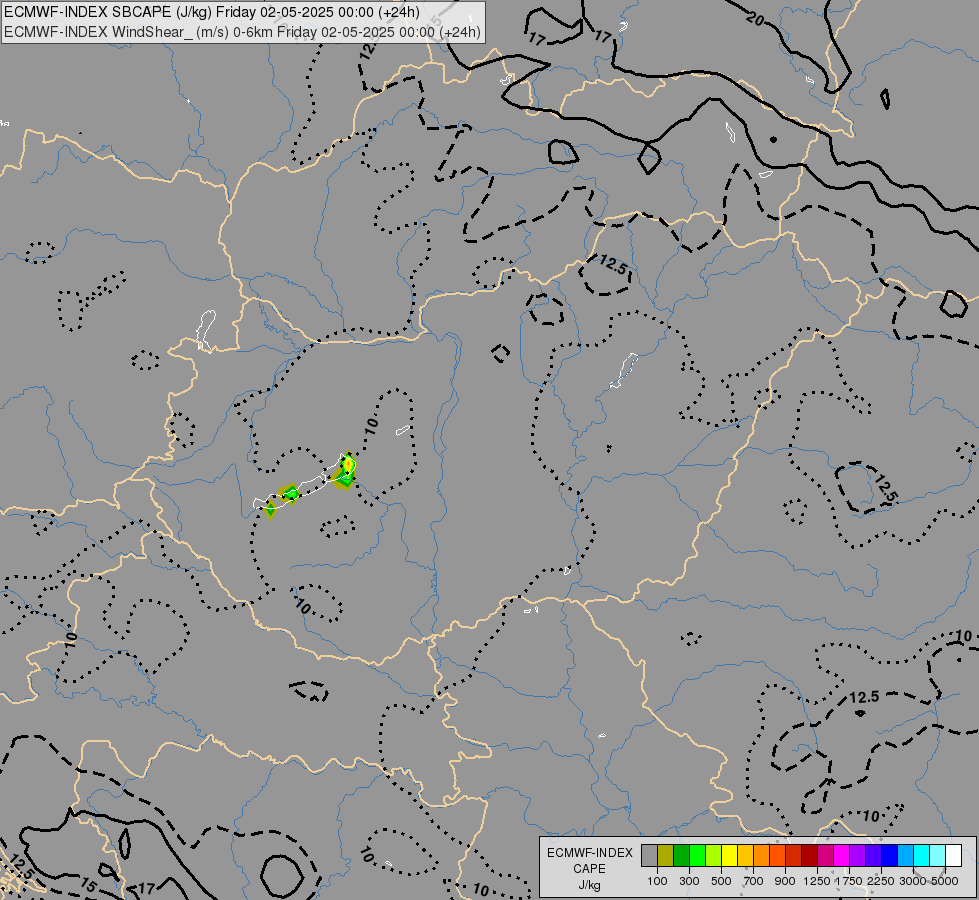Click the legend value 100
This screenshot has height=900, width=979.
657,881
